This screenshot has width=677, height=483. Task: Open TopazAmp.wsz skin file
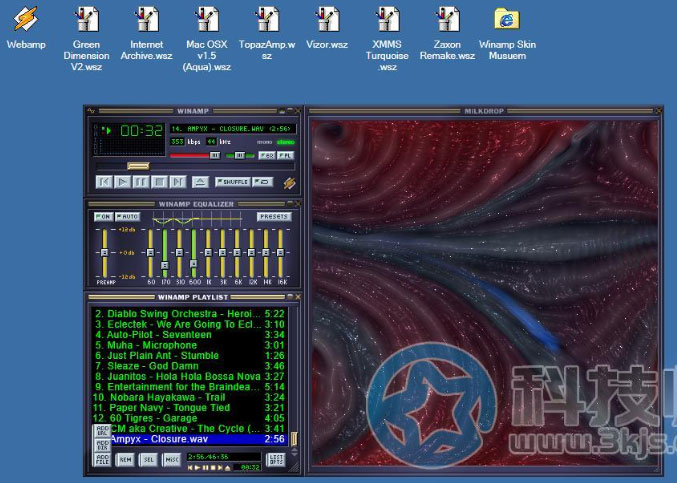(x=267, y=33)
